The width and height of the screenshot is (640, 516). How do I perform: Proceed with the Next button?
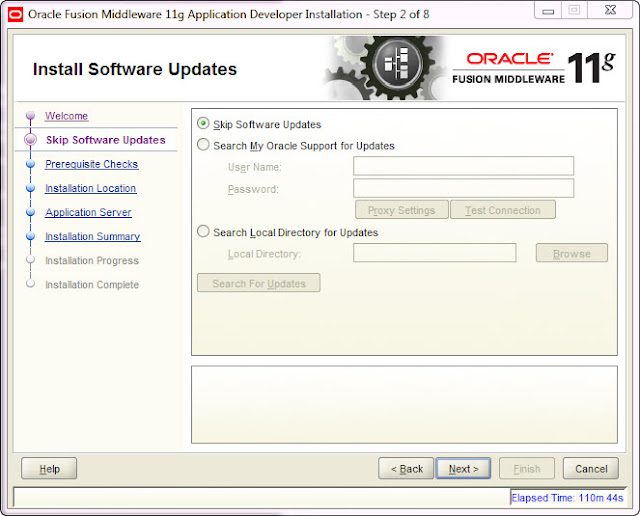pyautogui.click(x=463, y=469)
